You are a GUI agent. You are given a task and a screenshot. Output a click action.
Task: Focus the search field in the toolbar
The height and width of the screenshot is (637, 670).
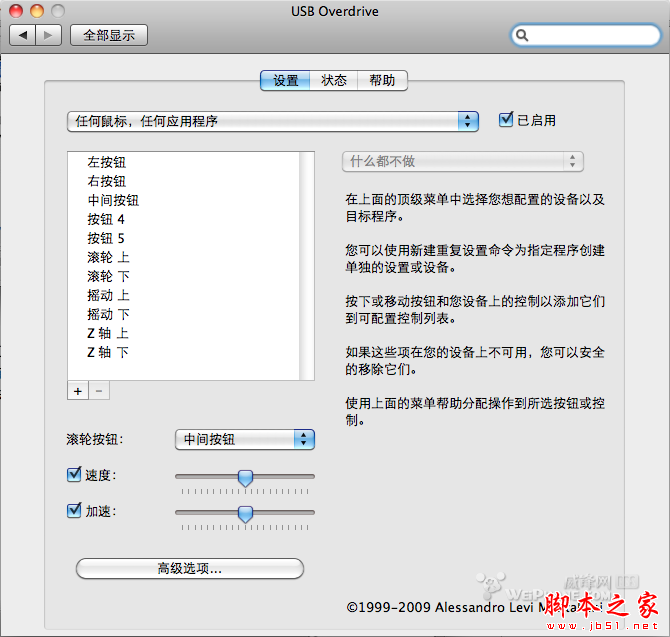[586, 35]
